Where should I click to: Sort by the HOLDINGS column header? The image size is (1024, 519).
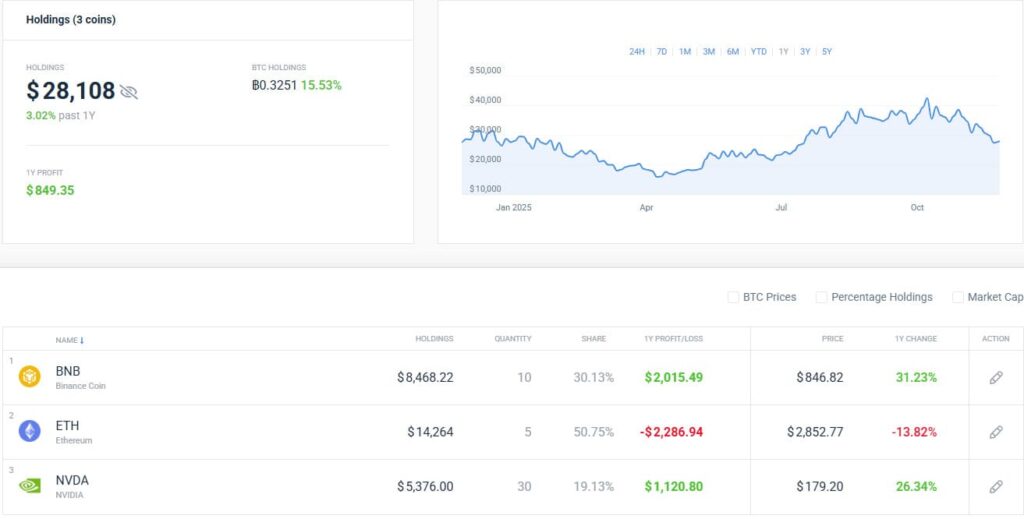pos(434,339)
